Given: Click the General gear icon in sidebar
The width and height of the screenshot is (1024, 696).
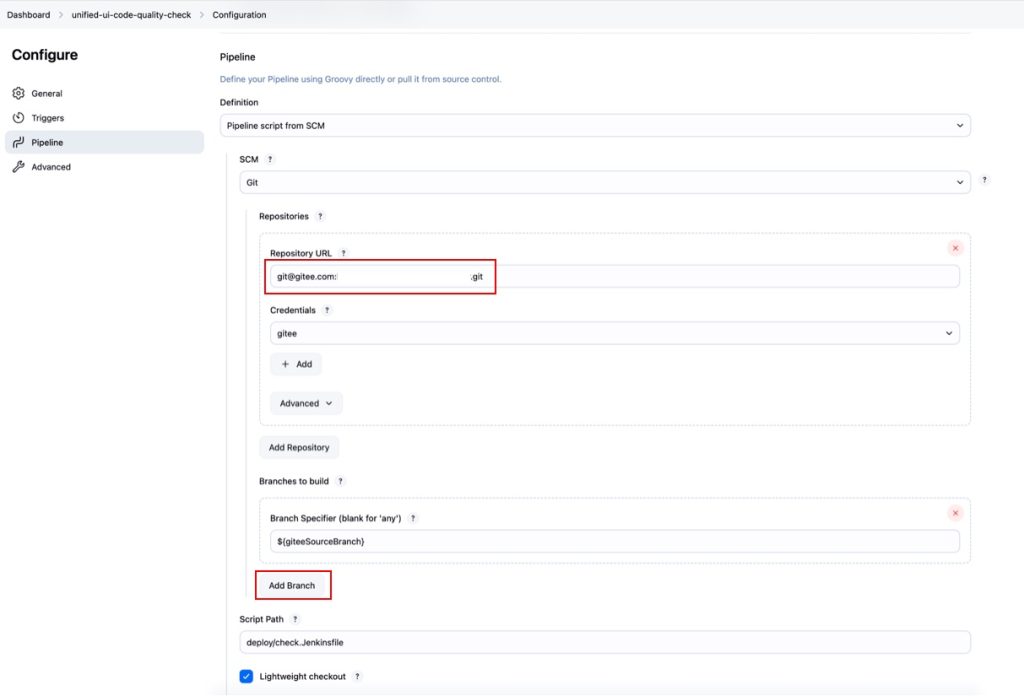Looking at the screenshot, I should point(18,94).
